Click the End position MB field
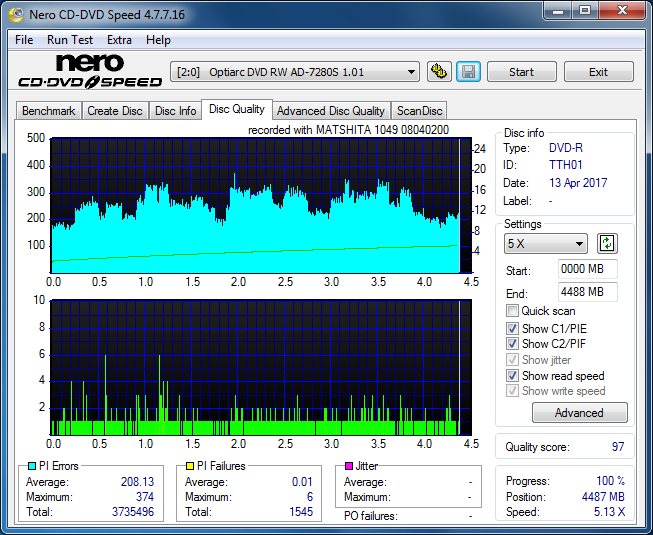 point(587,292)
